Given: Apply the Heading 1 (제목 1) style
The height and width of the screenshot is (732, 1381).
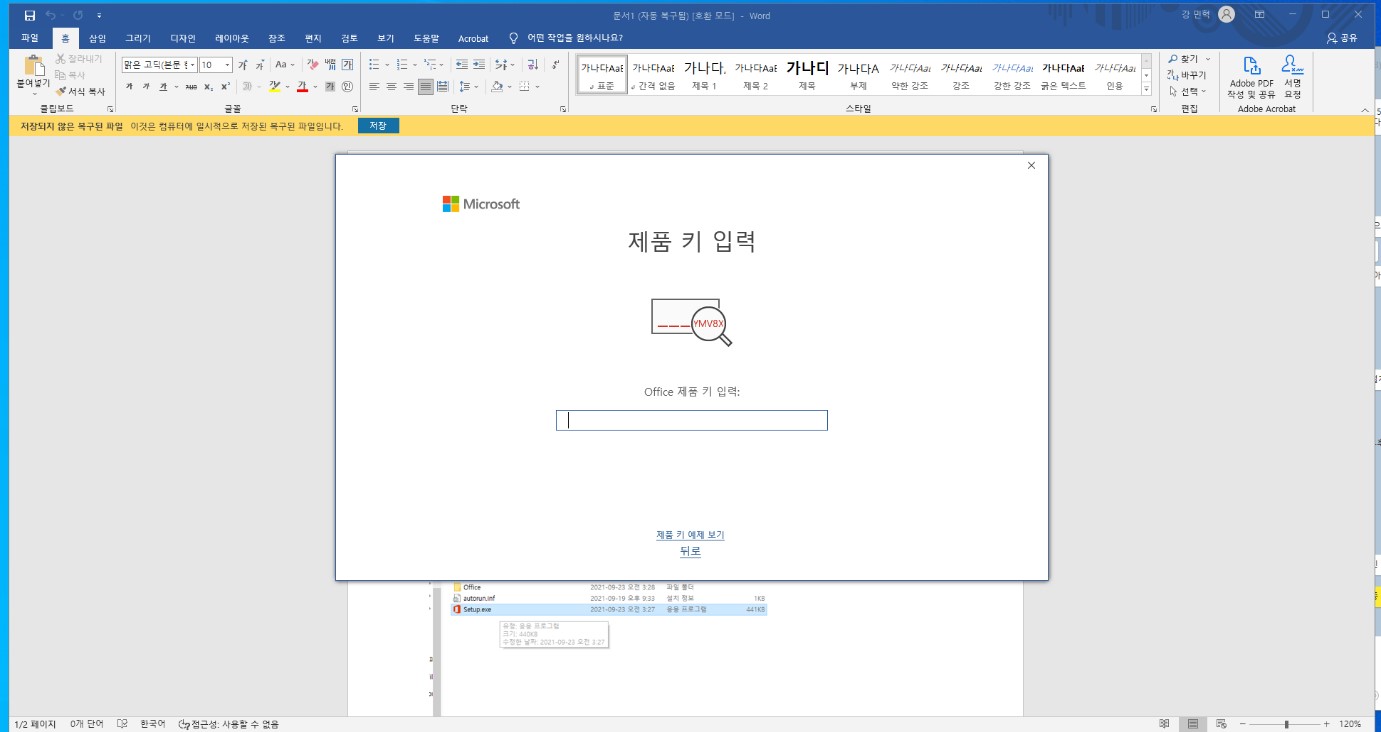Looking at the screenshot, I should click(x=704, y=75).
